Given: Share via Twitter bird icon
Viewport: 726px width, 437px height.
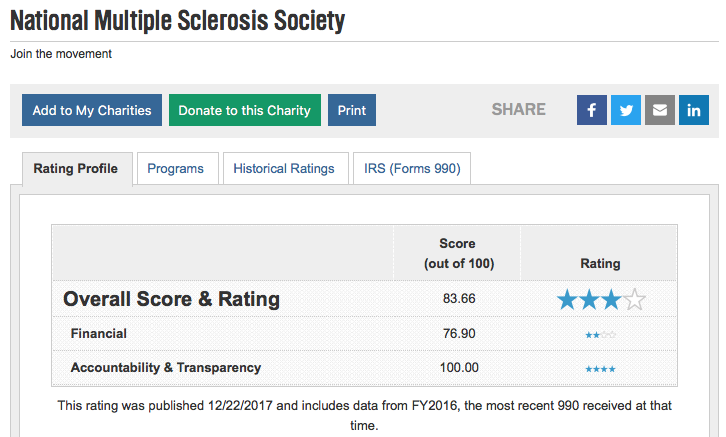Looking at the screenshot, I should [626, 110].
